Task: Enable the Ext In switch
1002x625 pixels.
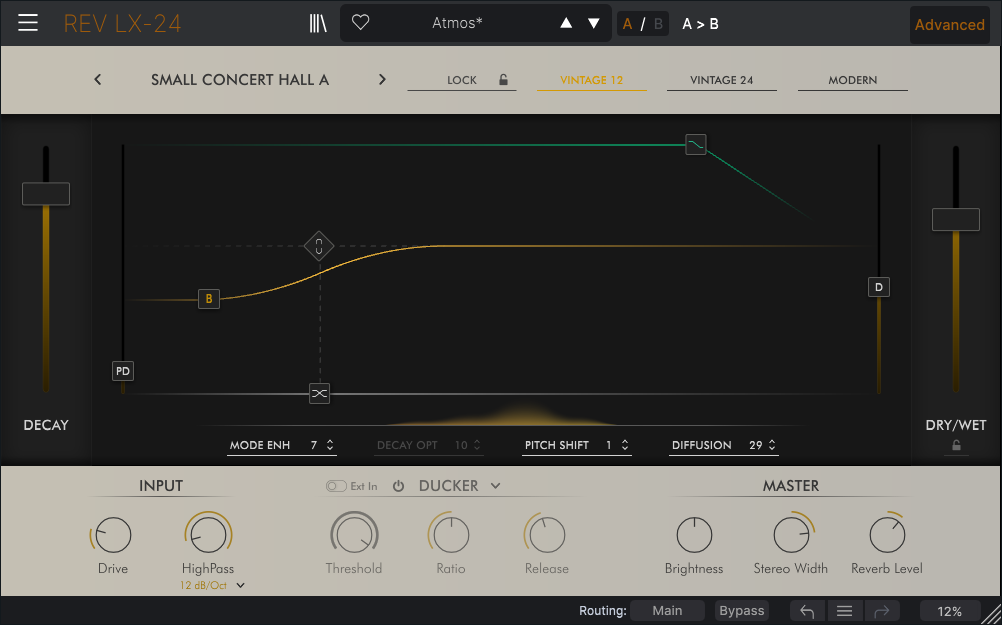Action: pos(336,486)
